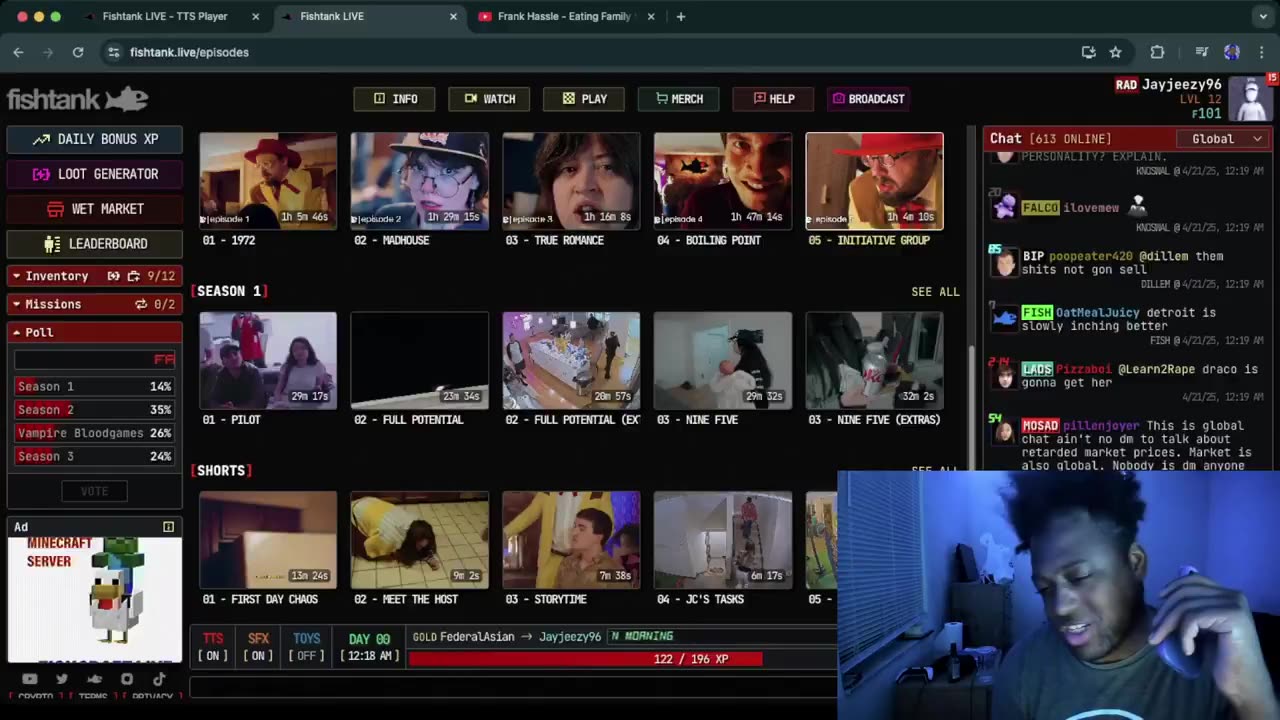
Task: Click the poll VOTE button
Action: (x=94, y=491)
